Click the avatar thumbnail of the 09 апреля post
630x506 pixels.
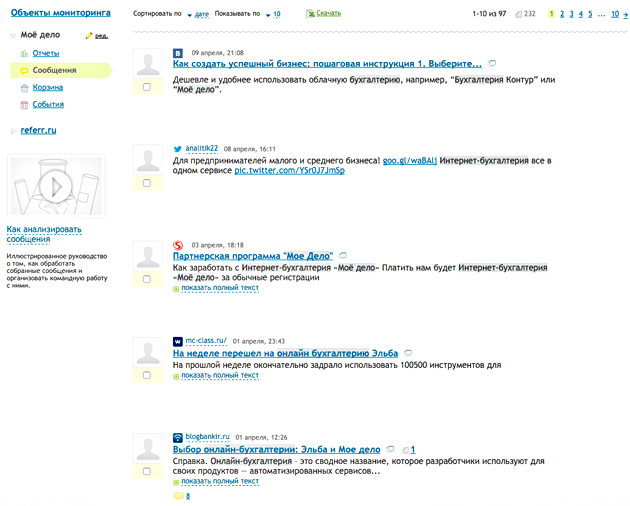pos(148,64)
